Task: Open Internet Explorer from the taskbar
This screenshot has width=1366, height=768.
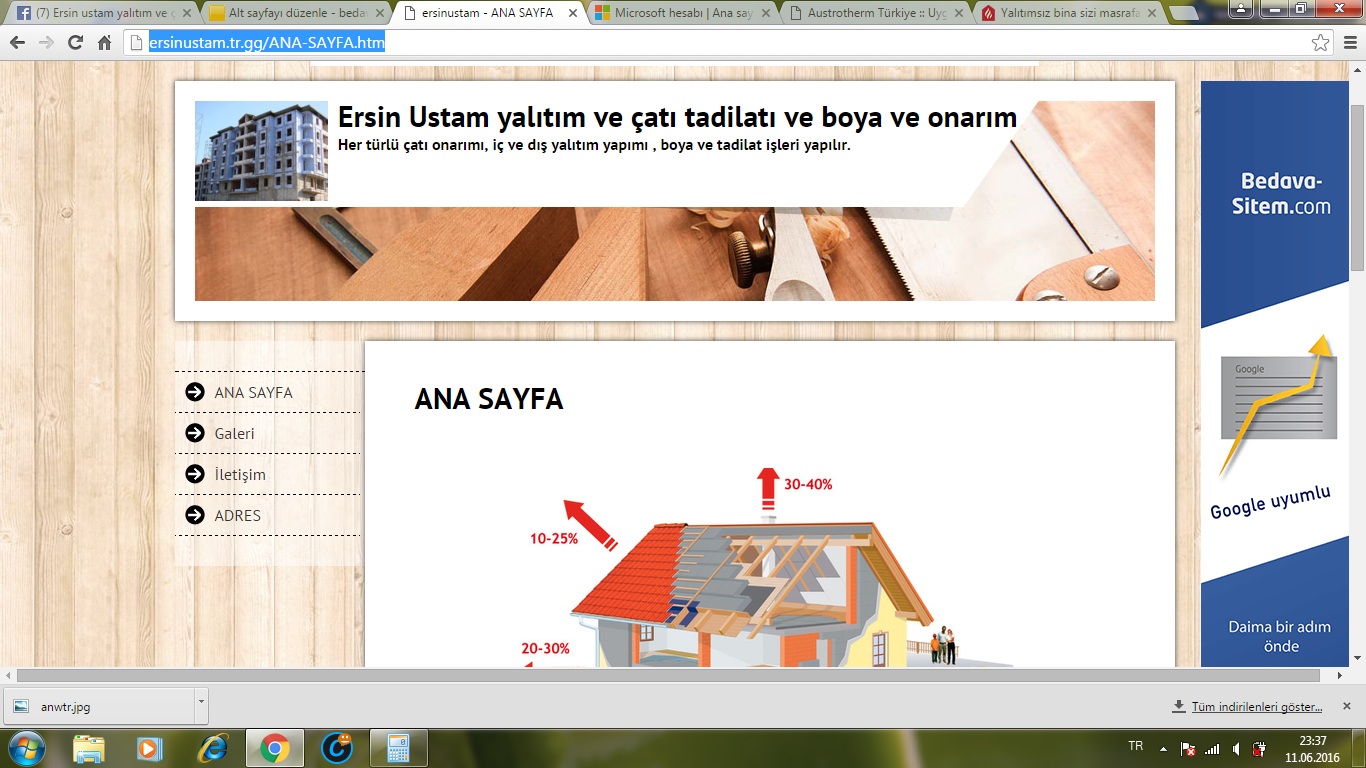Action: (x=212, y=748)
